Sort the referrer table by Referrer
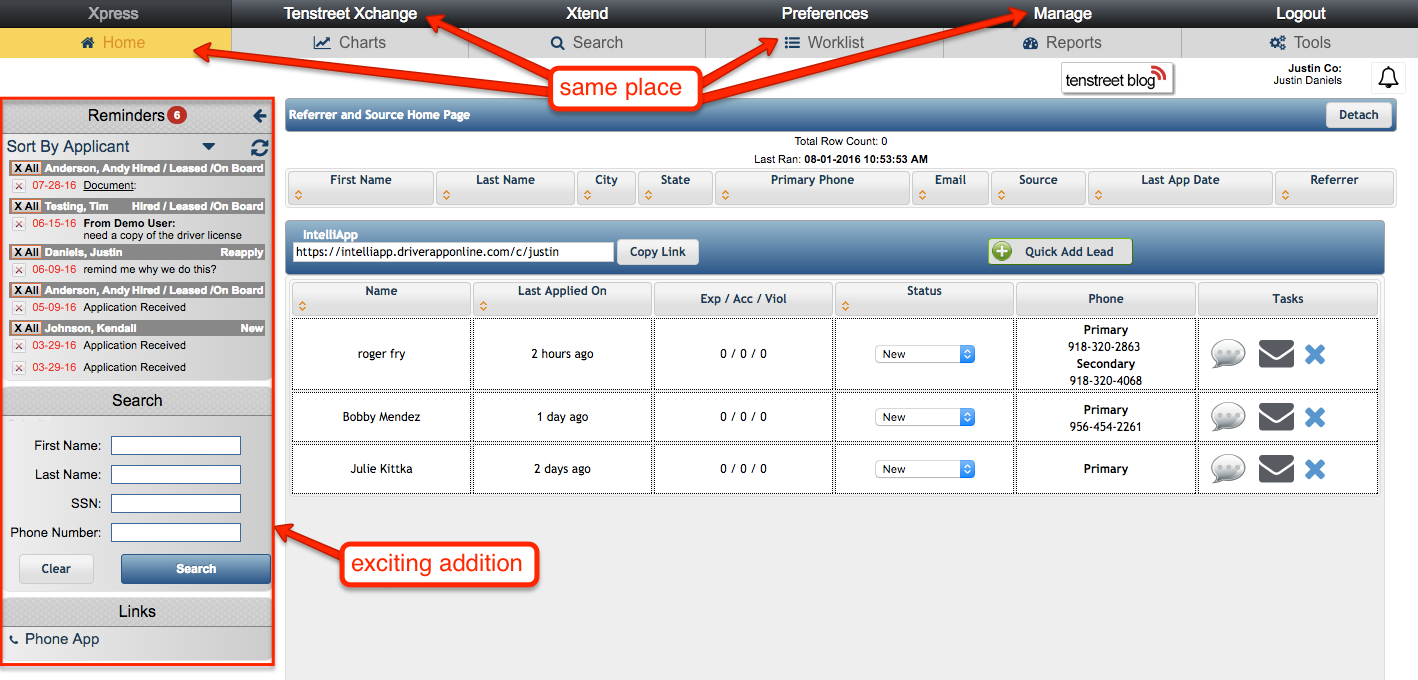Screen dimensions: 1418x680 (1284, 195)
